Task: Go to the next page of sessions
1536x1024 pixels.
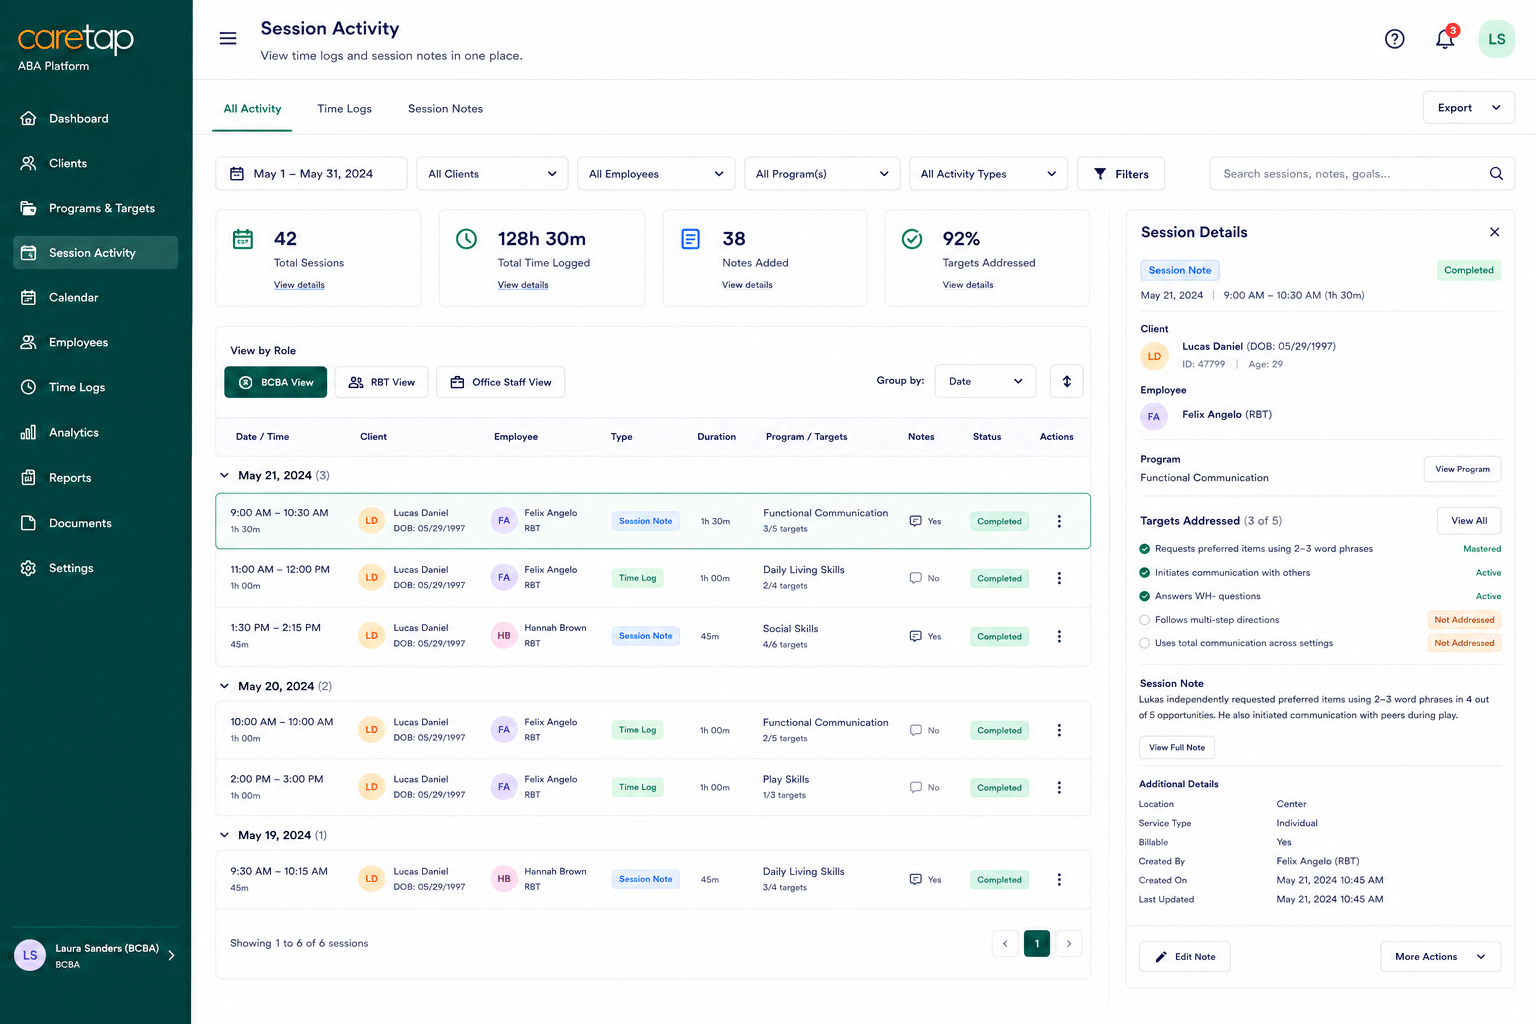Action: (x=1069, y=943)
